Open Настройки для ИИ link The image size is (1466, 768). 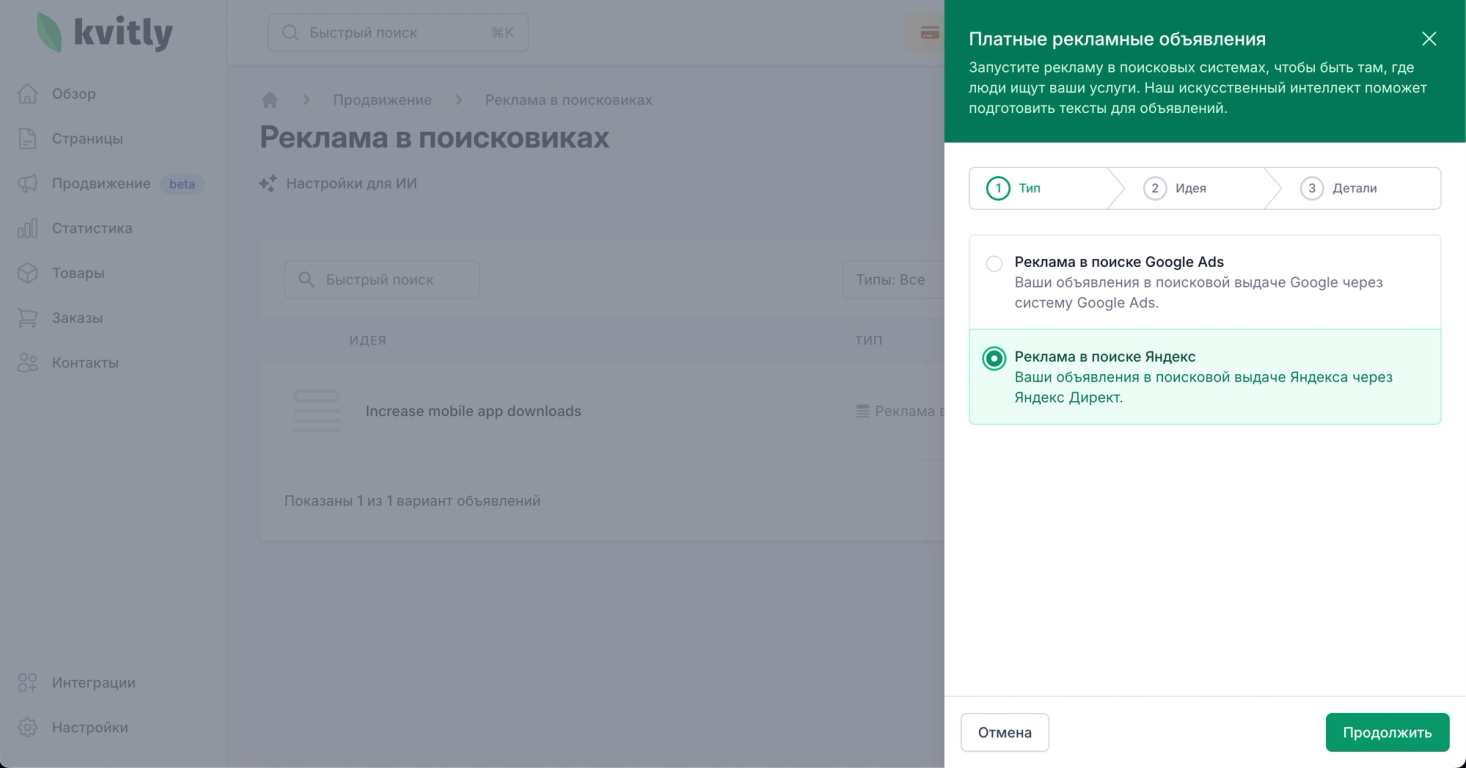click(351, 184)
